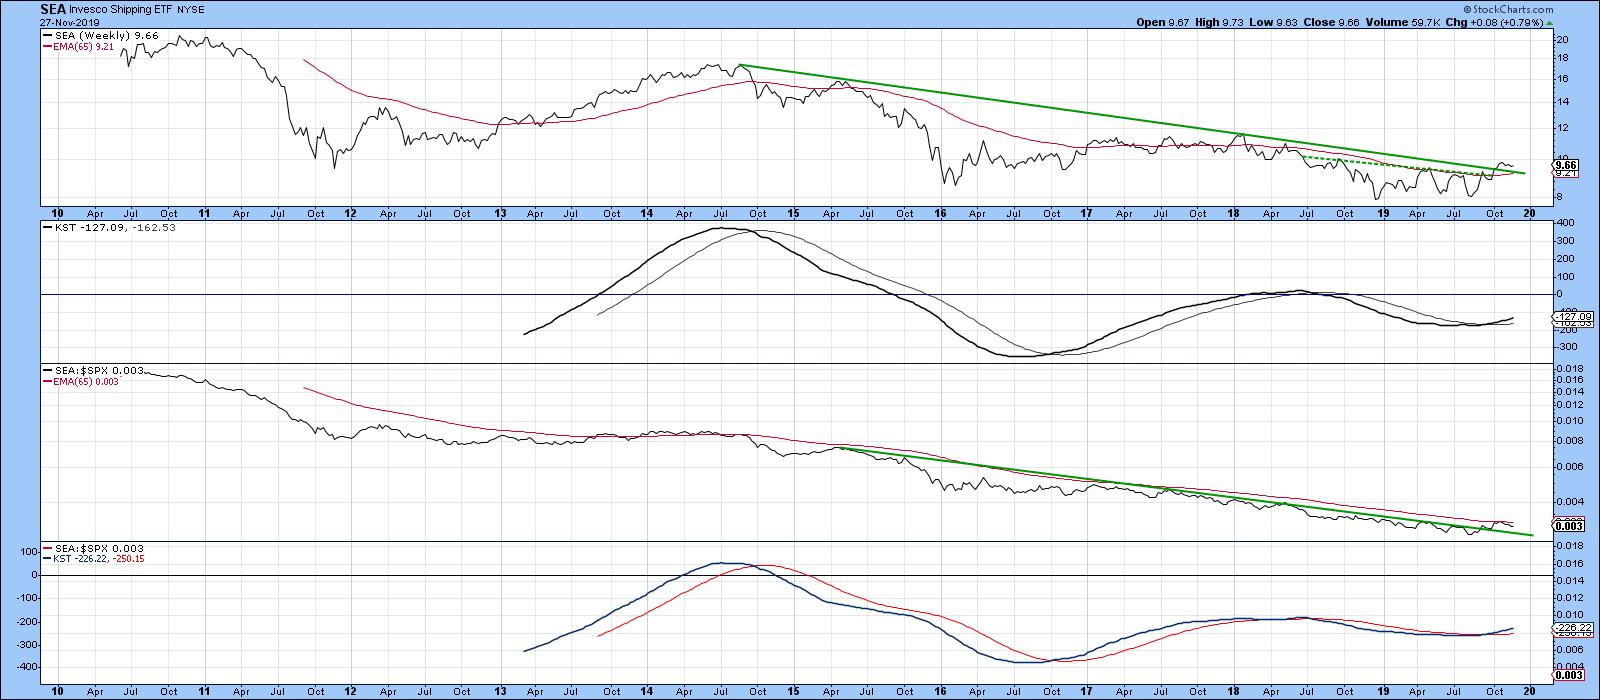
Task: Click the 9.66 last-price tag on price axis
Action: 1565,165
